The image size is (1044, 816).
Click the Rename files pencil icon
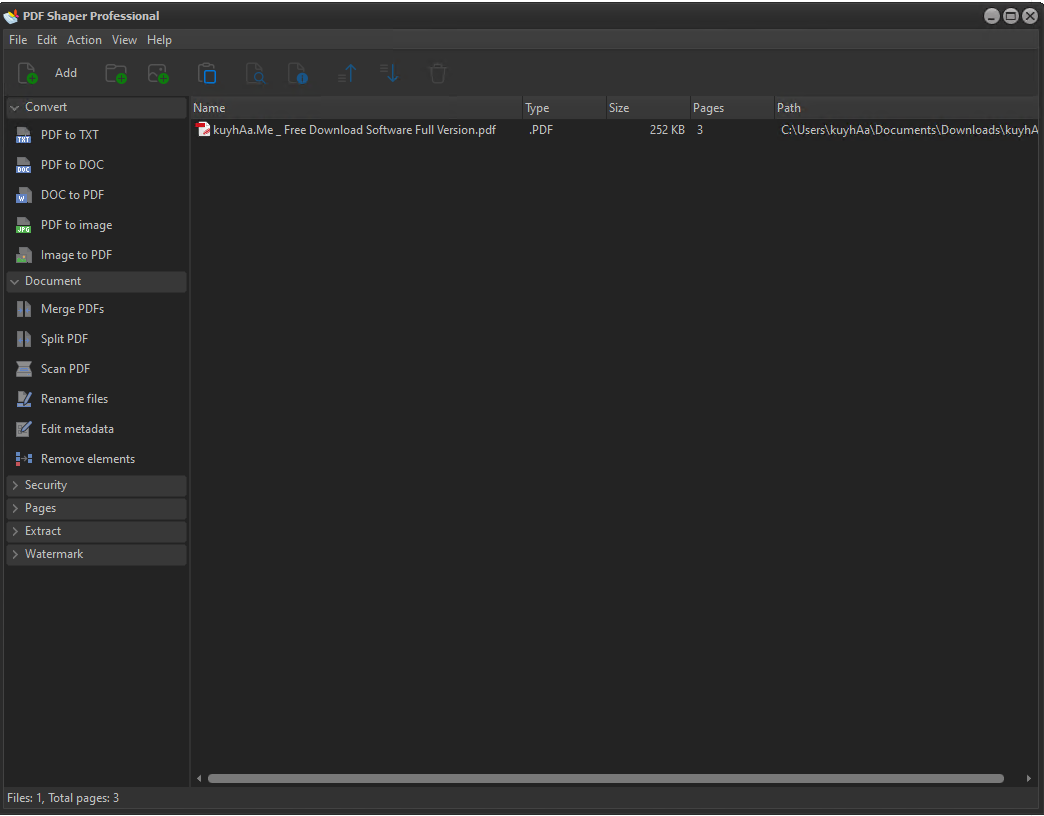pyautogui.click(x=23, y=399)
